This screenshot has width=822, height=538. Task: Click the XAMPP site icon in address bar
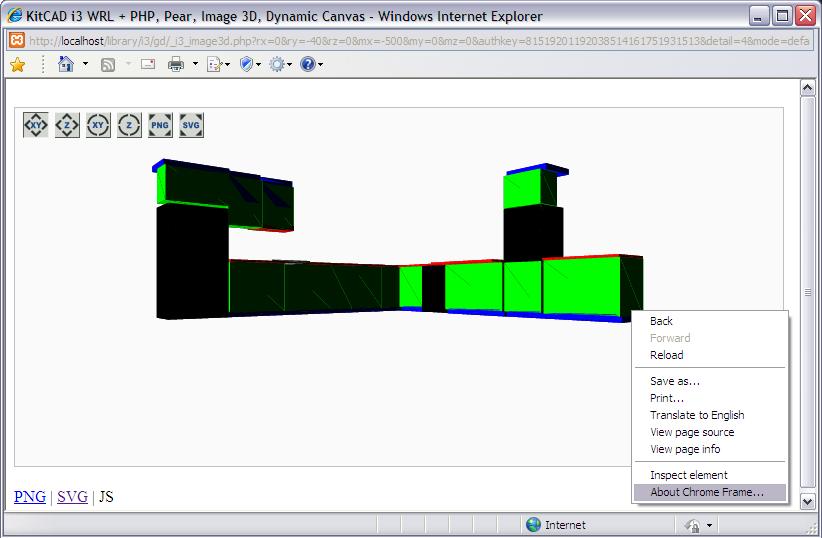[x=17, y=40]
